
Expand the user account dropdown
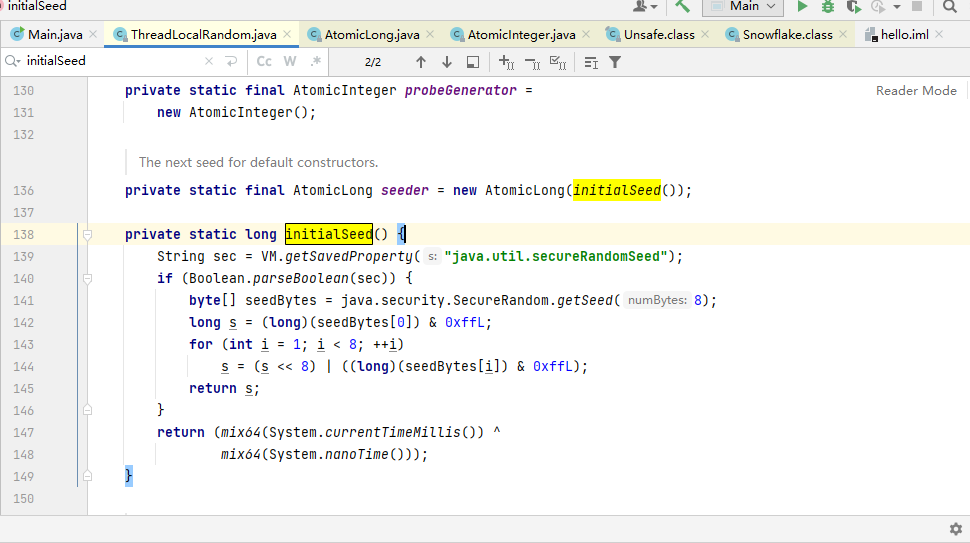pyautogui.click(x=645, y=6)
